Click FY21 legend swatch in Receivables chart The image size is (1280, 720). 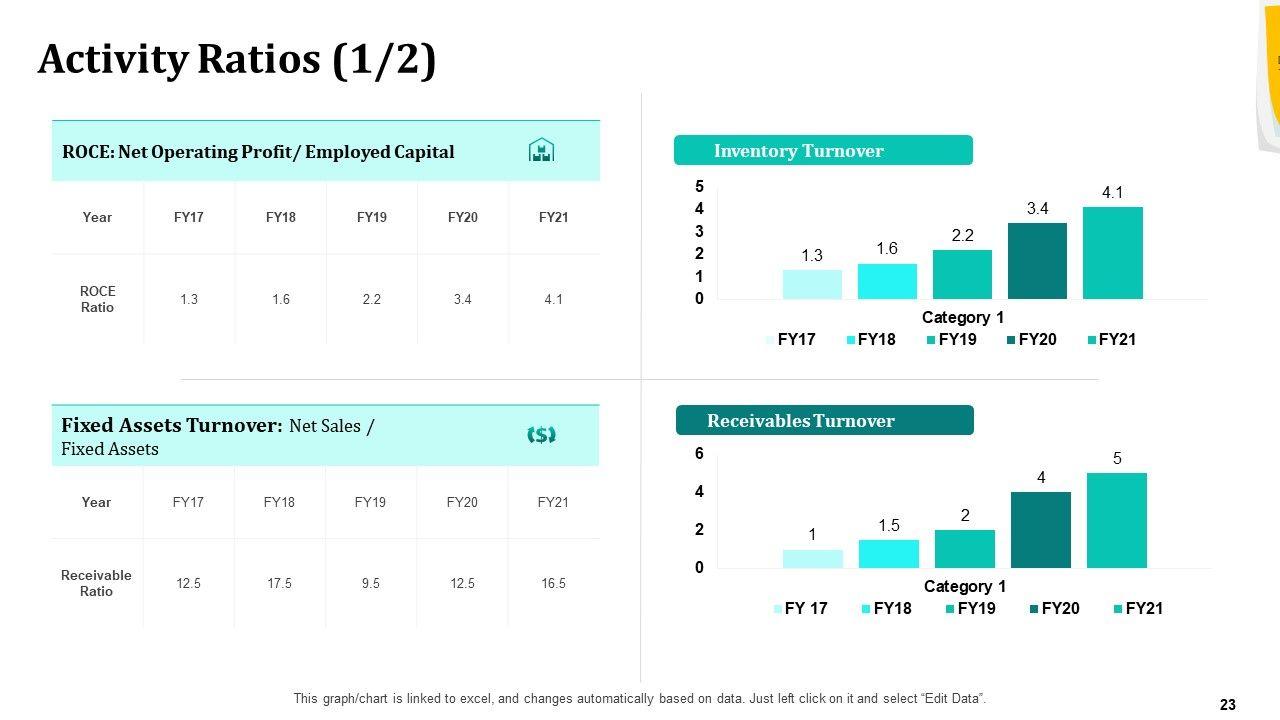(1118, 609)
